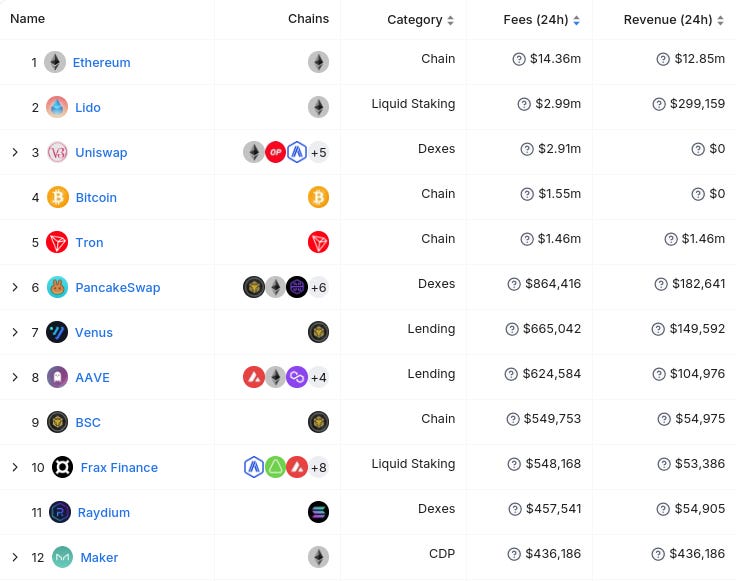Click the $457,541 fees value

553,509
